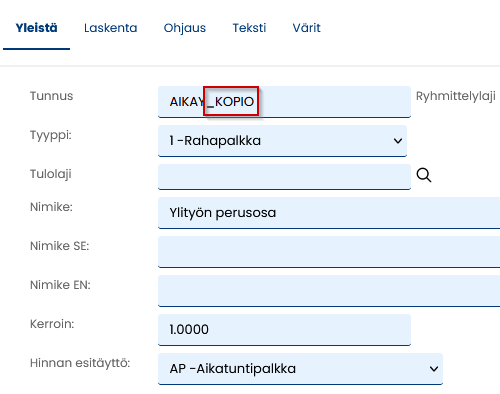
Task: Click into the Tunnus field AIKAY_KOPIO
Action: [x=284, y=102]
